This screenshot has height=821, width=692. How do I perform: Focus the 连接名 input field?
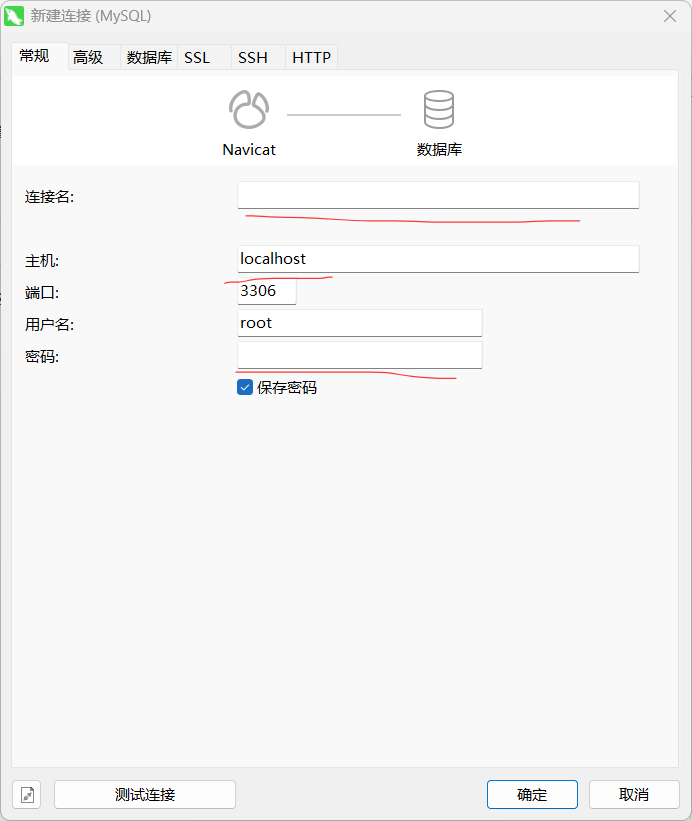tap(438, 195)
